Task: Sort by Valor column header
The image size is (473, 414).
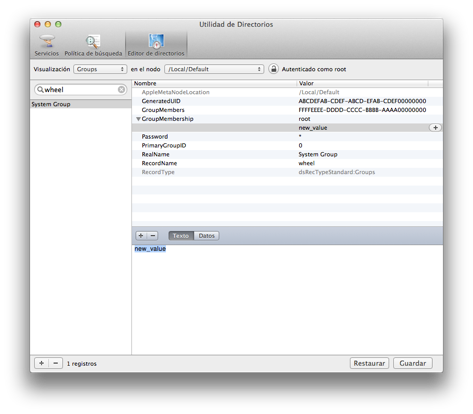Action: tap(362, 83)
